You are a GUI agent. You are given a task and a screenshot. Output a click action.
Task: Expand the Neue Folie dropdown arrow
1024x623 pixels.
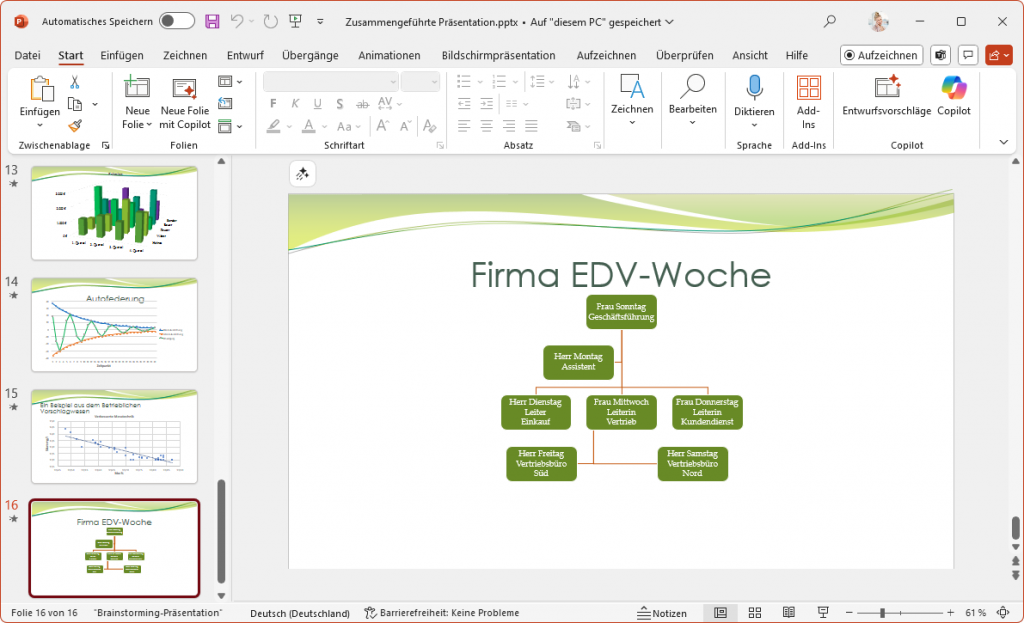coord(149,125)
